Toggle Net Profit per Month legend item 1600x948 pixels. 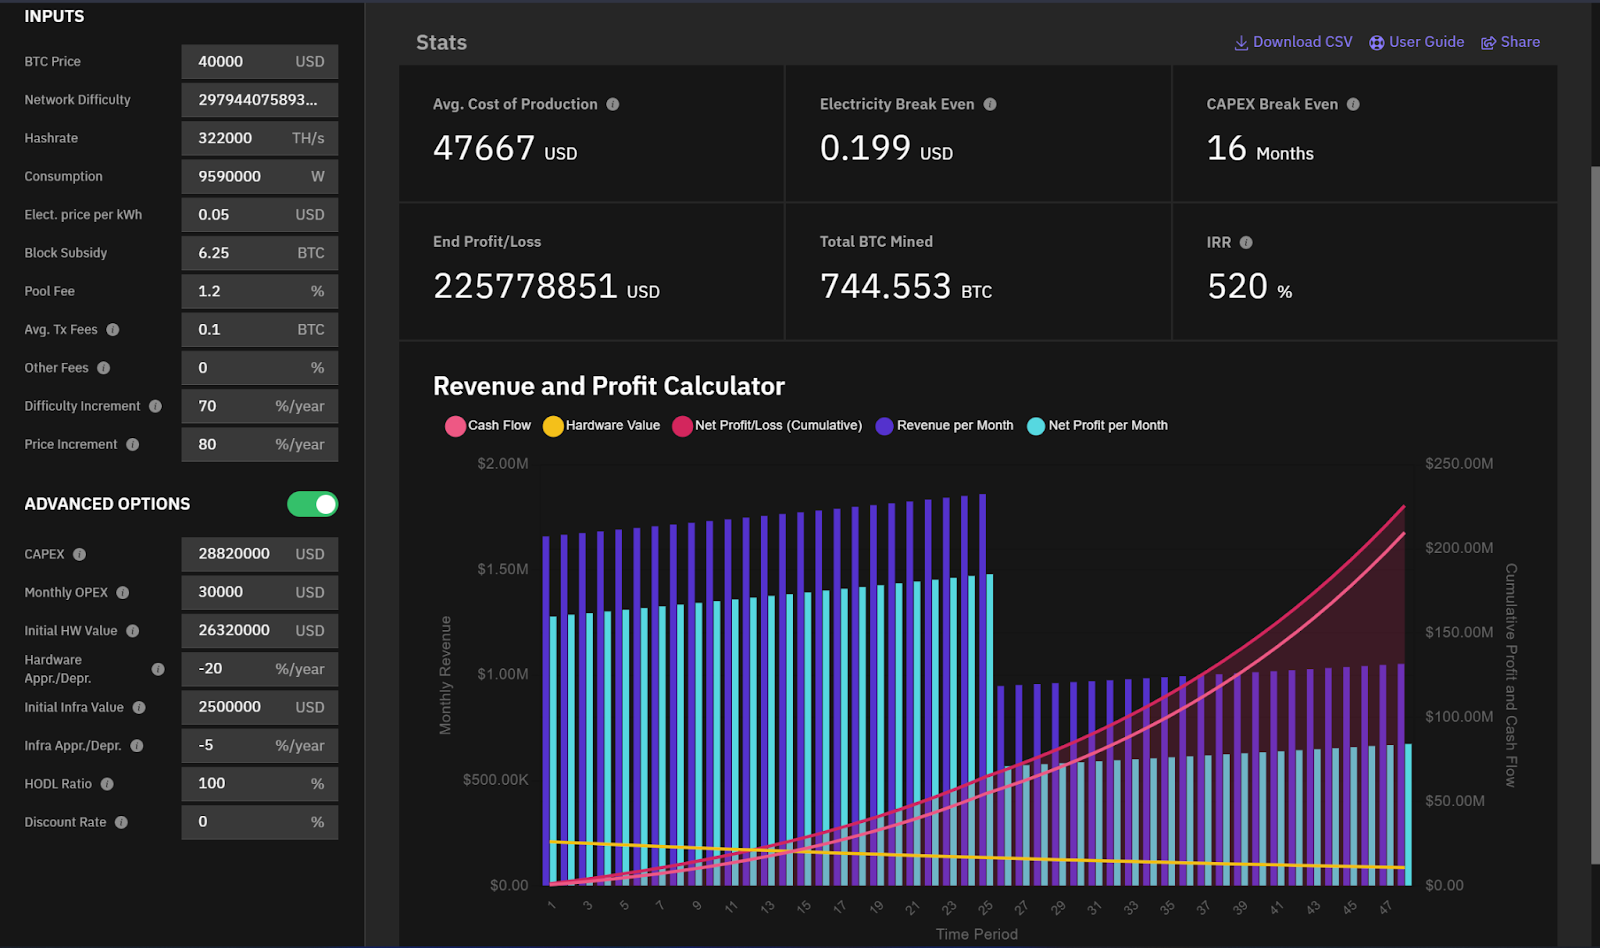coord(1098,426)
